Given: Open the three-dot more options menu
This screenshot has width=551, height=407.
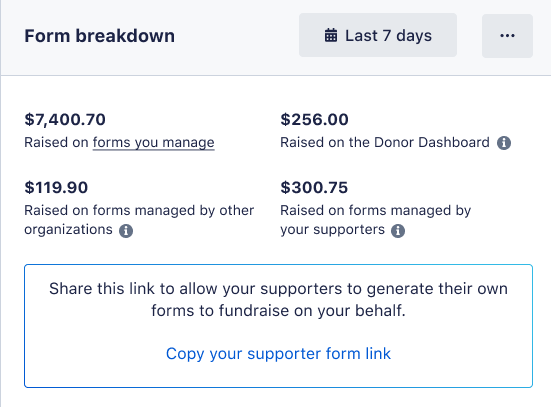Looking at the screenshot, I should coord(507,35).
